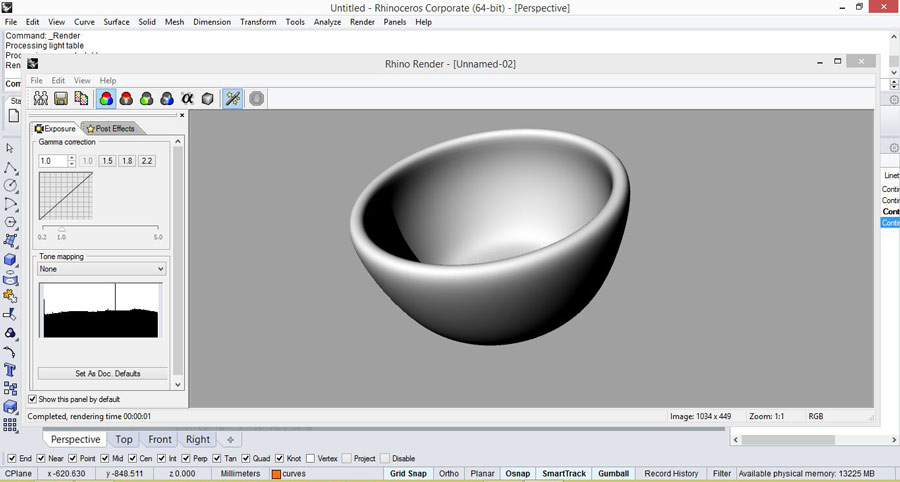Show the alpha channel
The image size is (900, 482).
tap(187, 98)
